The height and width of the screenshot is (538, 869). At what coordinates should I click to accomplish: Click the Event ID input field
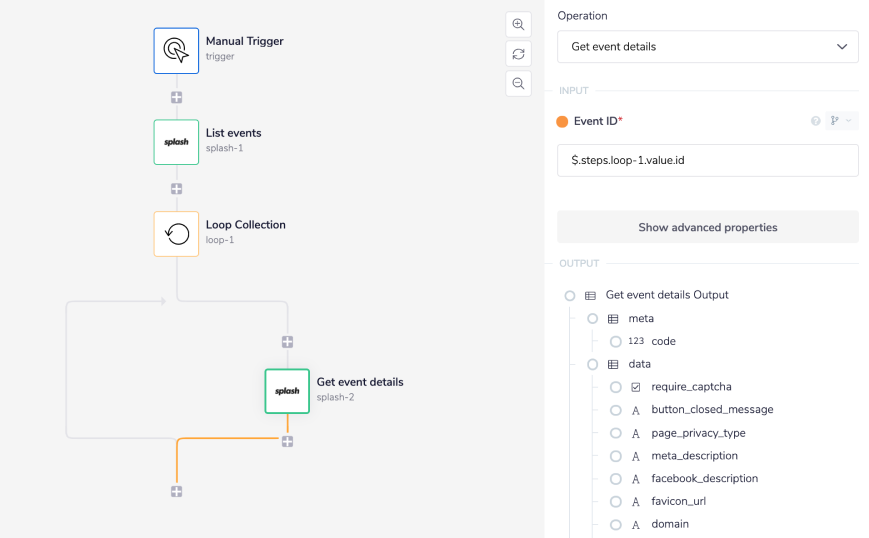708,161
